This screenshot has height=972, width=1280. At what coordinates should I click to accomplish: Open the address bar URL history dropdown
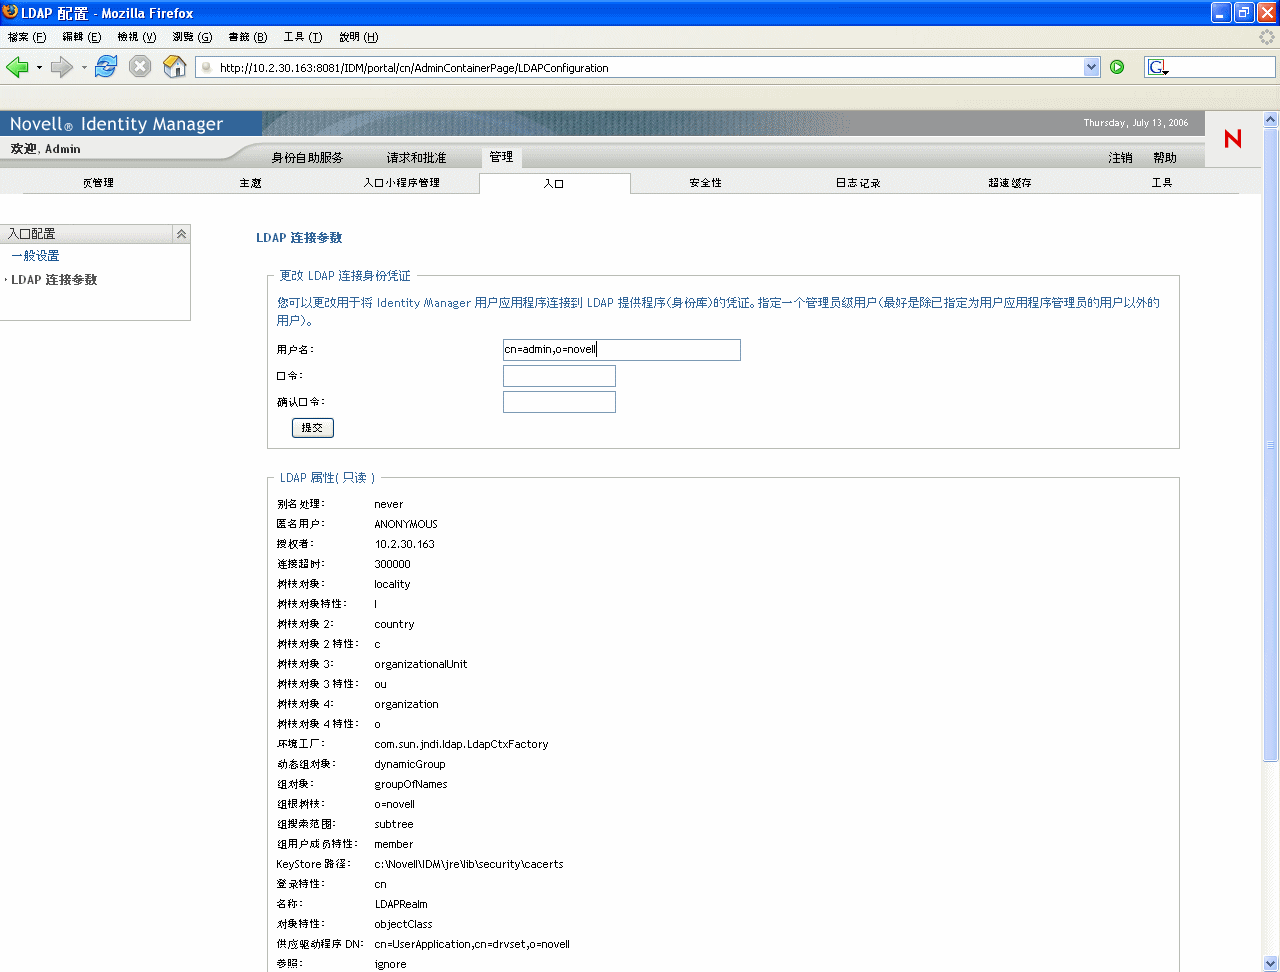tap(1091, 67)
